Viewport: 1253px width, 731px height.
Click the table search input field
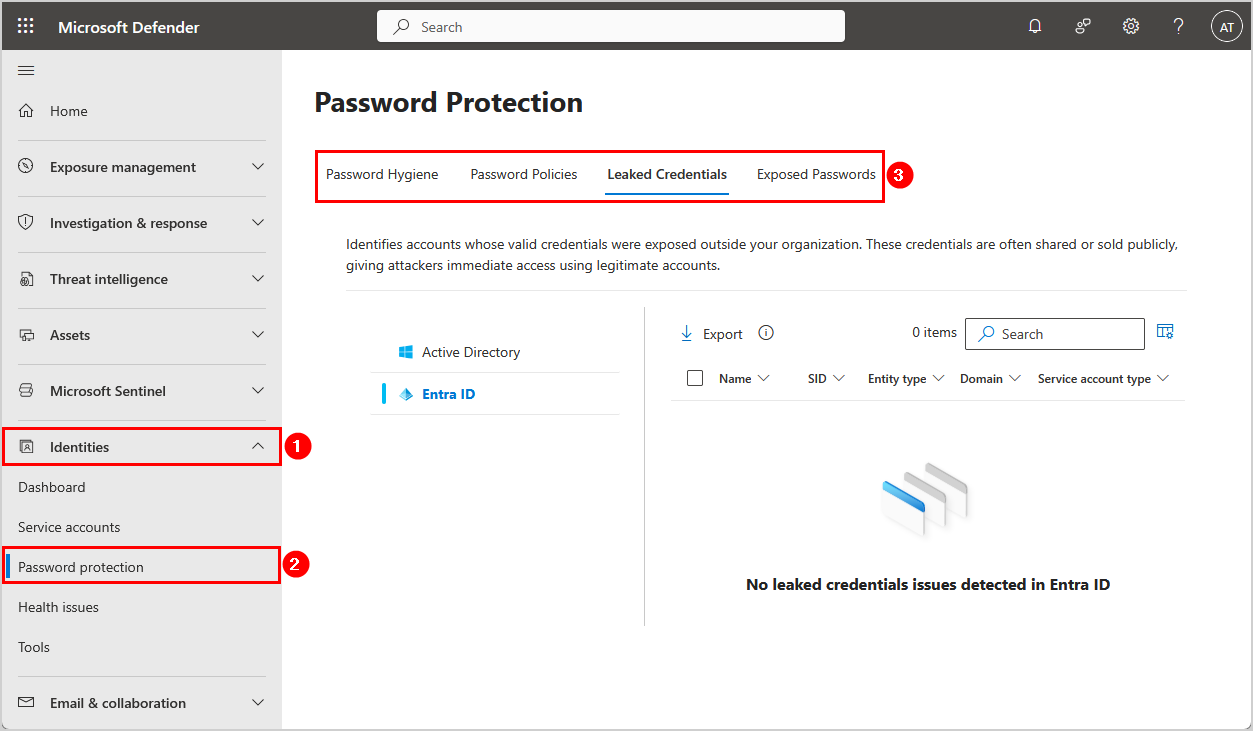pos(1054,333)
